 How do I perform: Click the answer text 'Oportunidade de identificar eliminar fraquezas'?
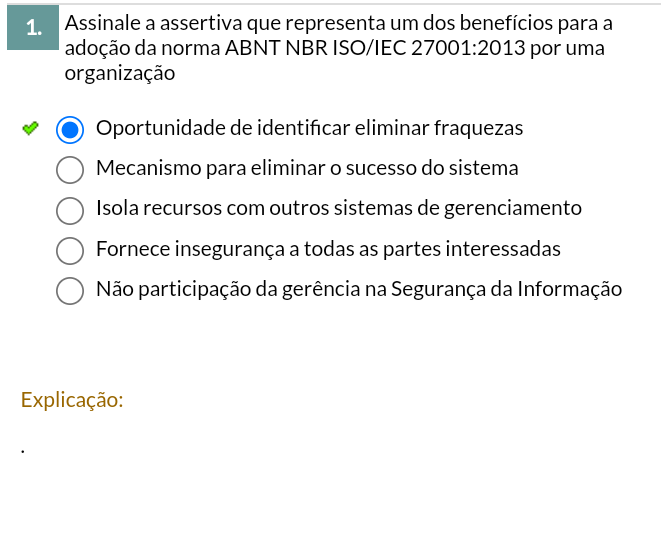click(x=309, y=129)
